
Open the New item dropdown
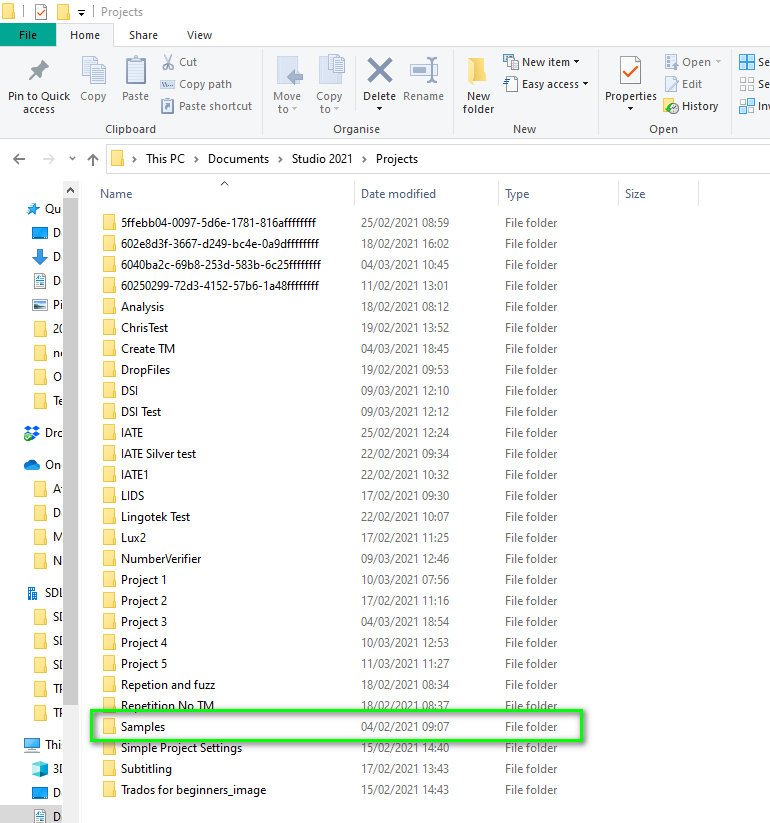543,62
